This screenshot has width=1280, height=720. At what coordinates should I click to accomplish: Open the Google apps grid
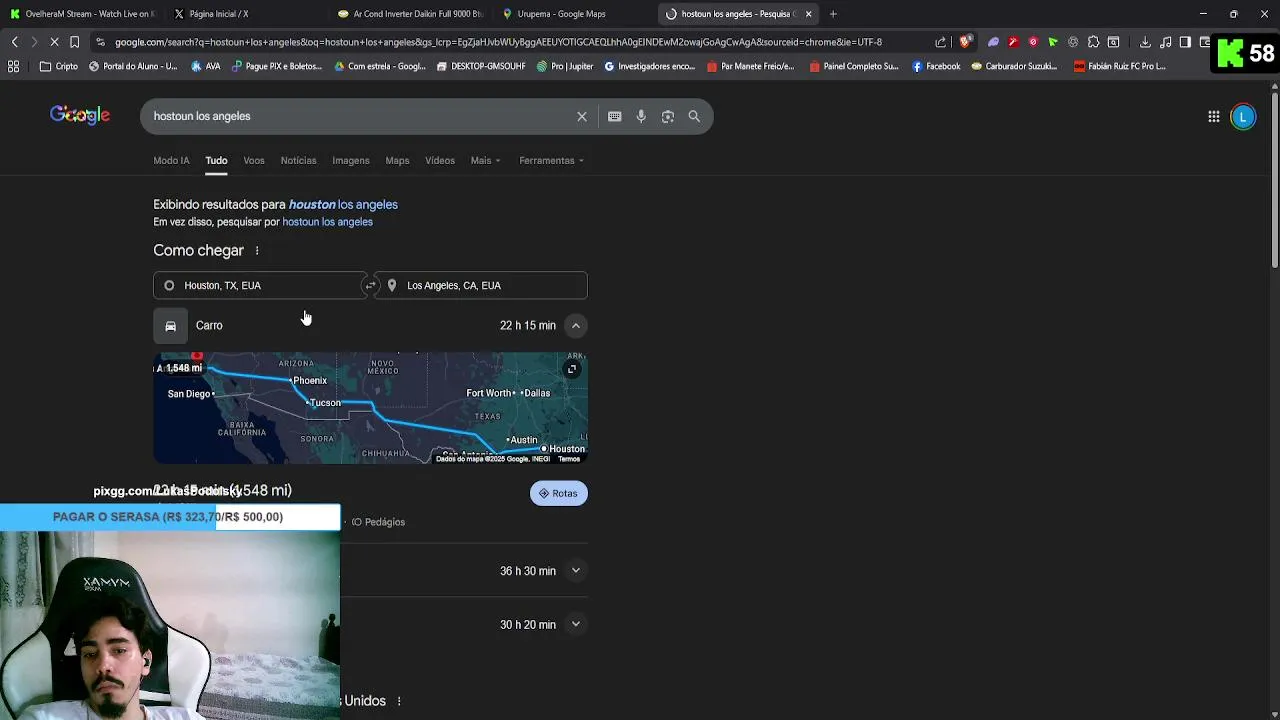click(1214, 117)
